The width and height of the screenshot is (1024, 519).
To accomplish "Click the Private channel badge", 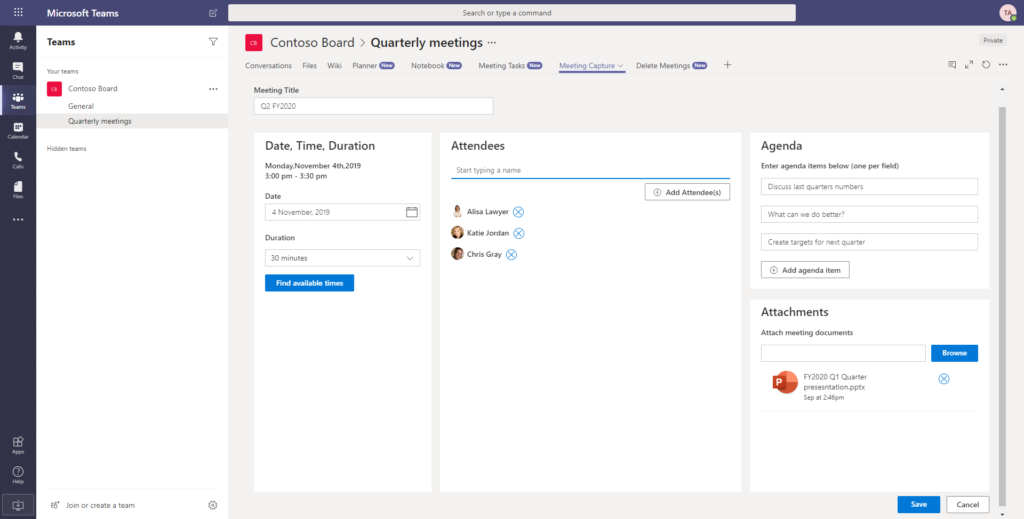I will [x=993, y=40].
